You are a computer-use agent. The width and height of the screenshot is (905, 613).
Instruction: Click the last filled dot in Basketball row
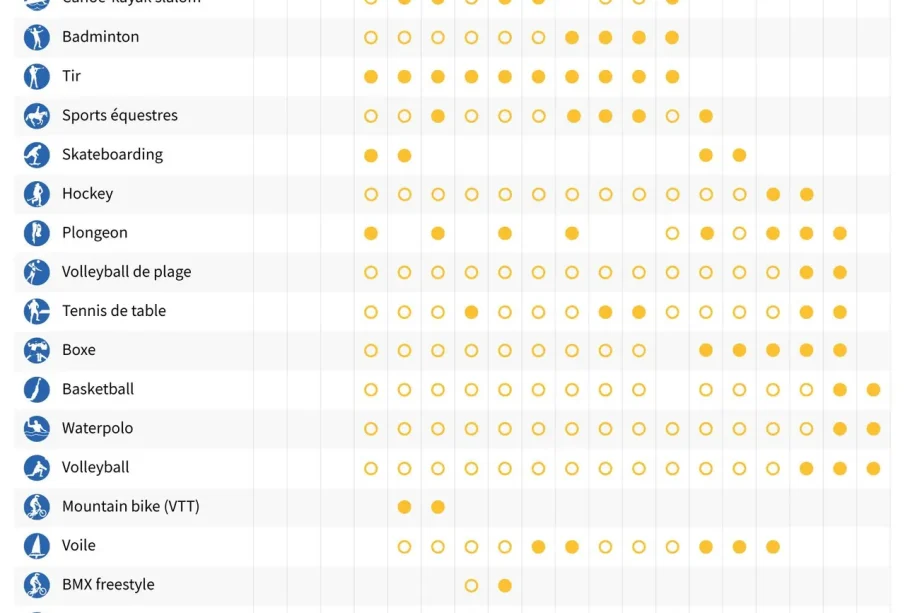pos(873,389)
